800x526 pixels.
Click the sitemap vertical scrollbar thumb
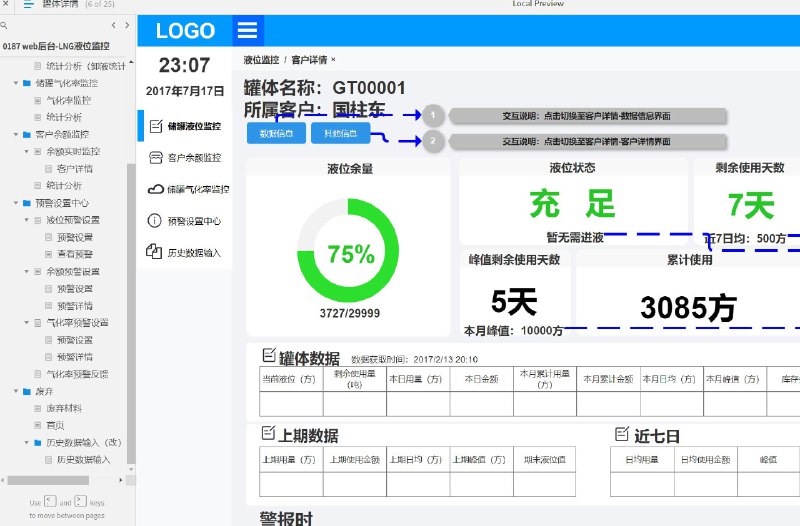point(131,314)
